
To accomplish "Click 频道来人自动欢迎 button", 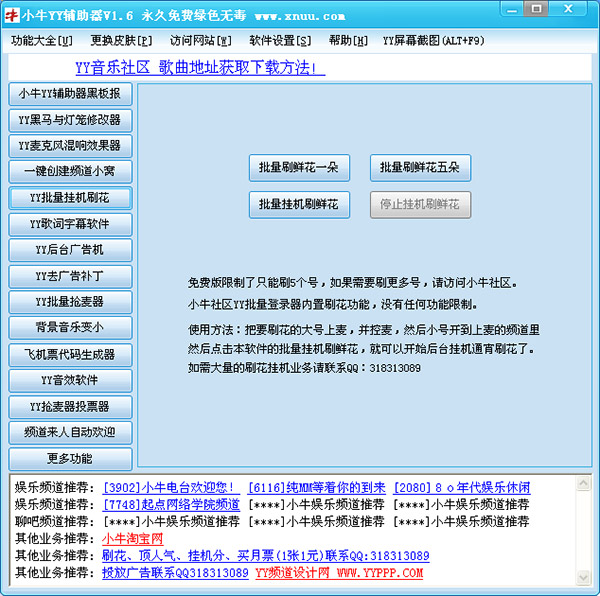I will tap(70, 433).
